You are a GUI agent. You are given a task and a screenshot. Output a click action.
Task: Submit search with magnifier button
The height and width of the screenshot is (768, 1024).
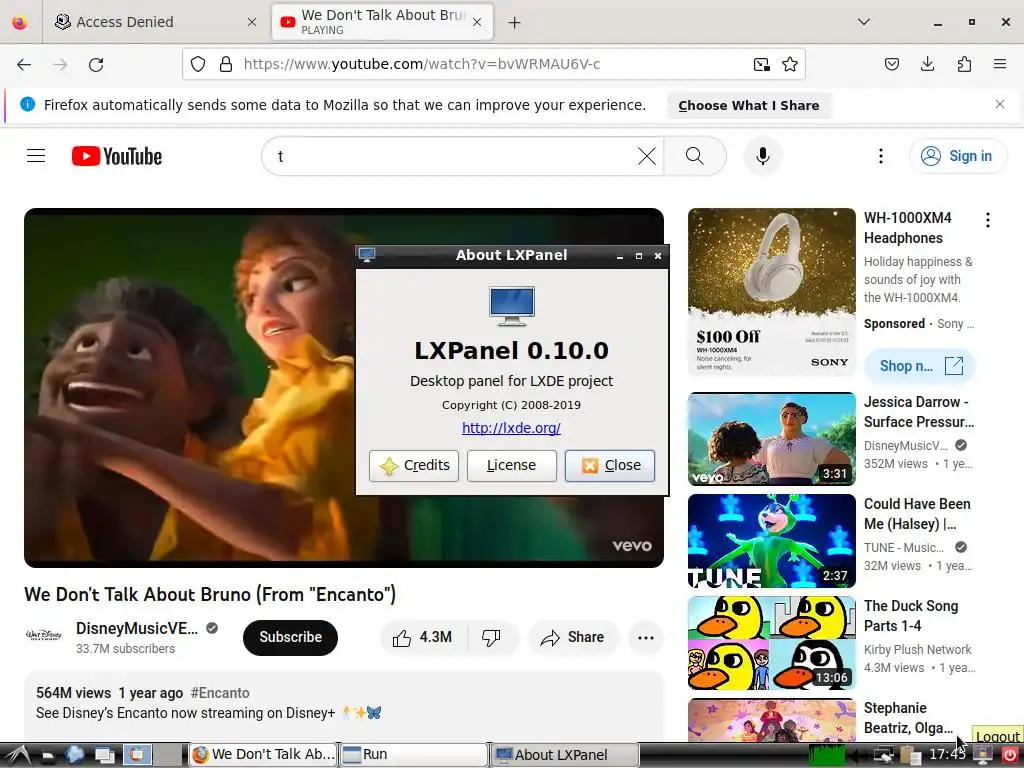(x=695, y=156)
